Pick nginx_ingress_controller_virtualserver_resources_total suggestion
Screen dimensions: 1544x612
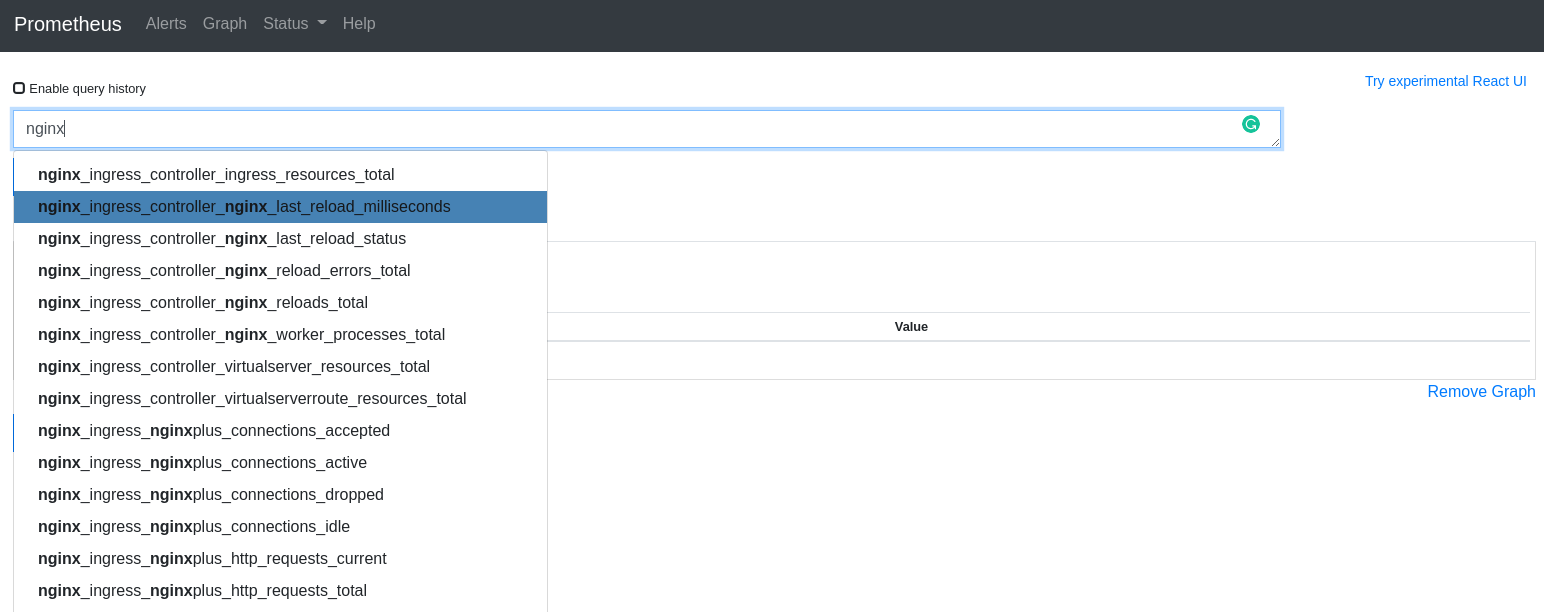280,367
